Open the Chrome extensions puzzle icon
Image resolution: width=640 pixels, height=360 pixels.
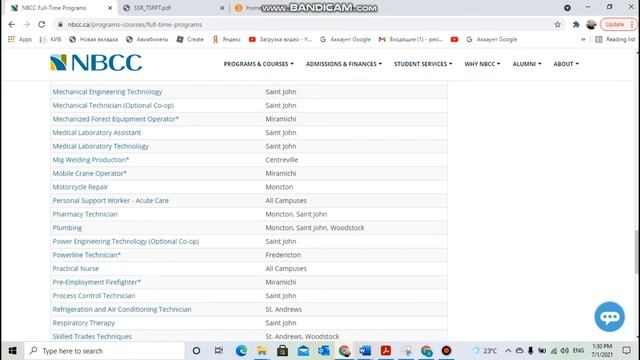click(x=576, y=24)
